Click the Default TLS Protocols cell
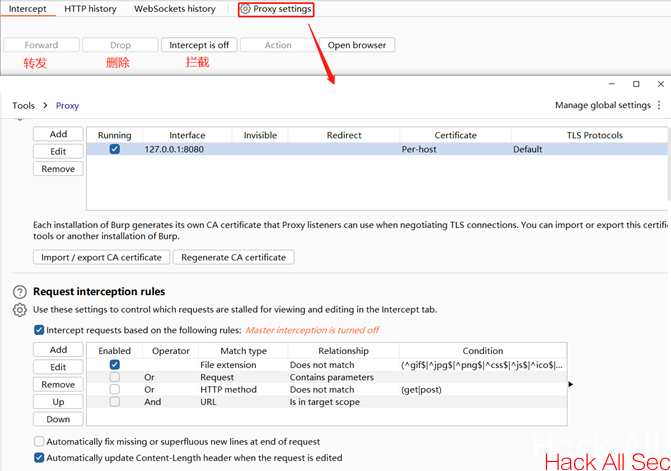671x471 pixels. (589, 149)
